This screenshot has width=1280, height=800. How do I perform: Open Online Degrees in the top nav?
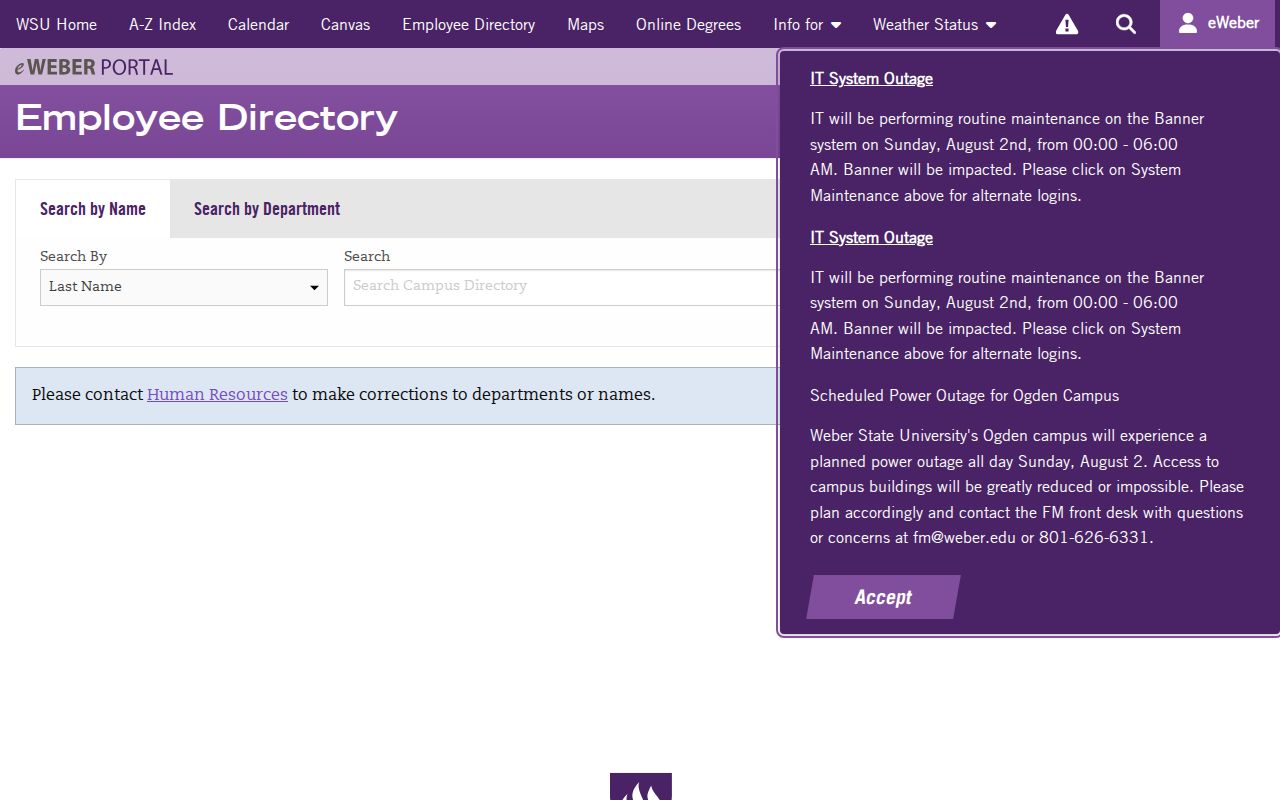click(x=688, y=24)
